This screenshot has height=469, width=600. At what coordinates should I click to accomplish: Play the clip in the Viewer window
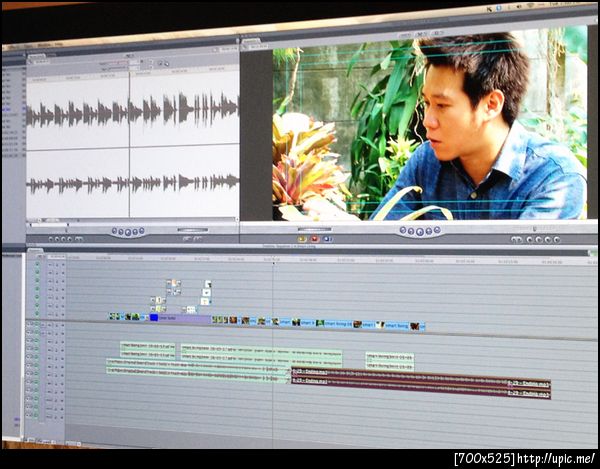point(128,232)
